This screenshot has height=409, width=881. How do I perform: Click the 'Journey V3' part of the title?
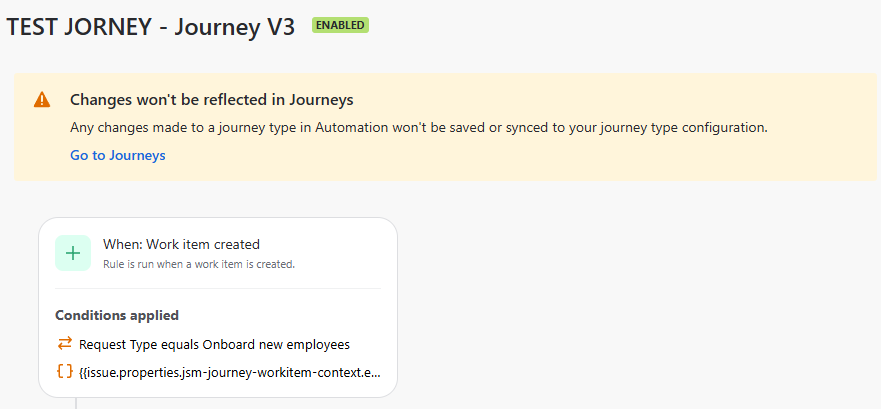tap(235, 27)
